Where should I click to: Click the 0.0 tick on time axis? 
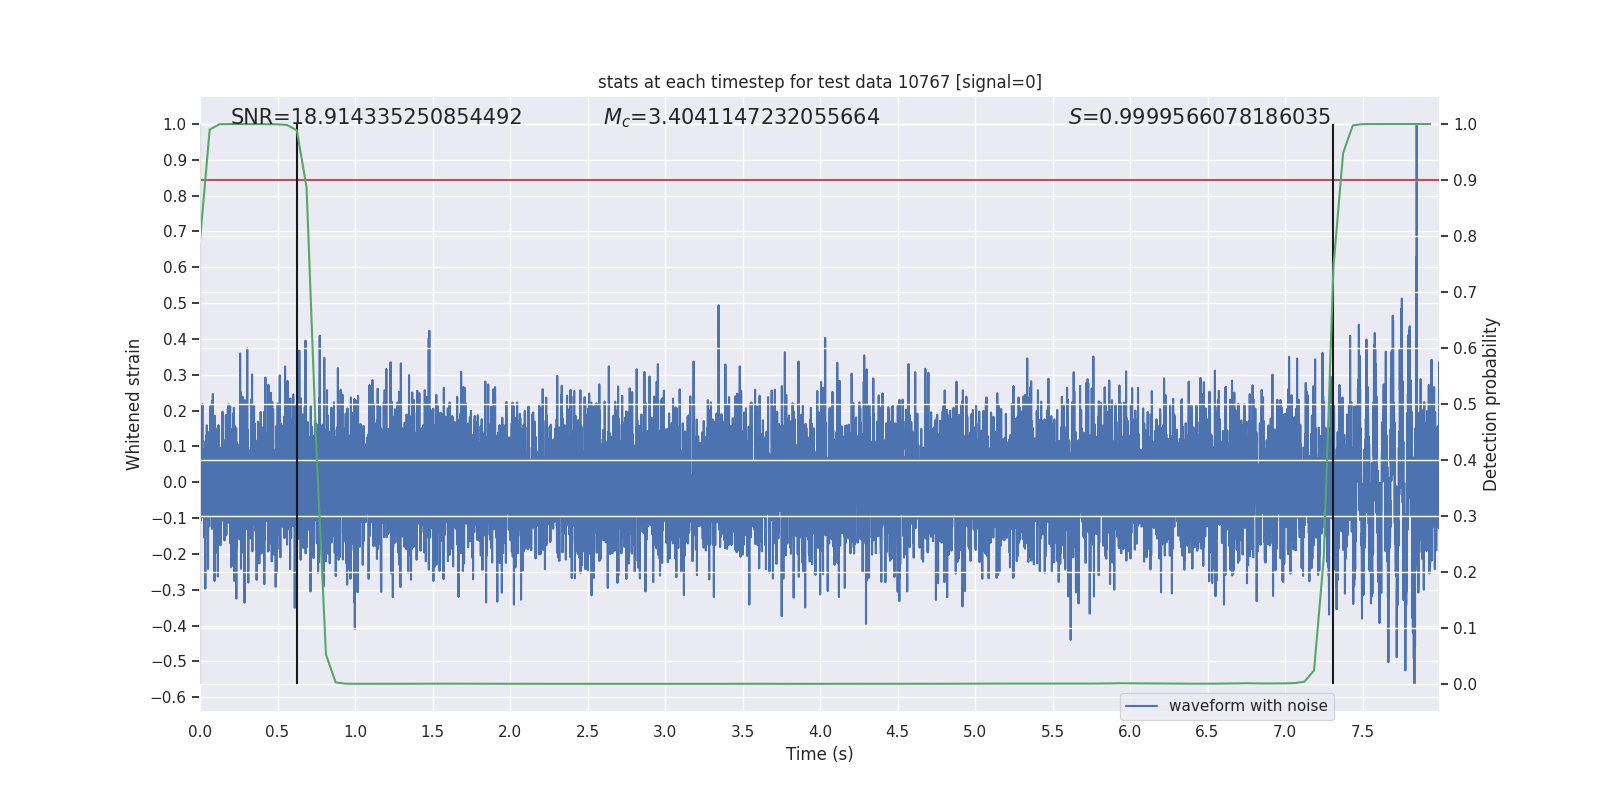[x=200, y=731]
